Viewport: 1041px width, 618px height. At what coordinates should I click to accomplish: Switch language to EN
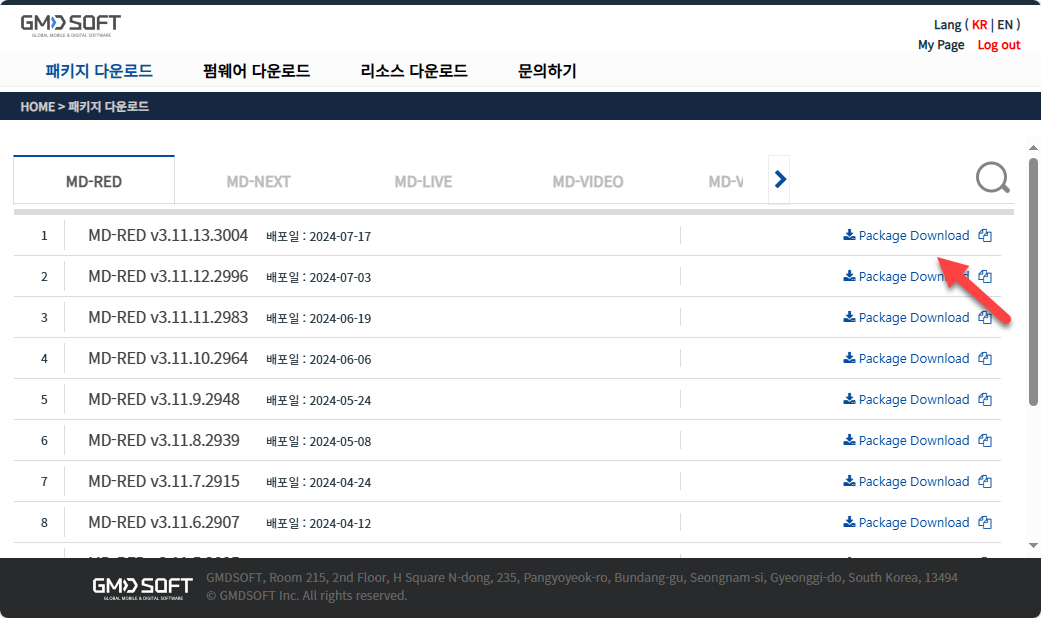1005,25
